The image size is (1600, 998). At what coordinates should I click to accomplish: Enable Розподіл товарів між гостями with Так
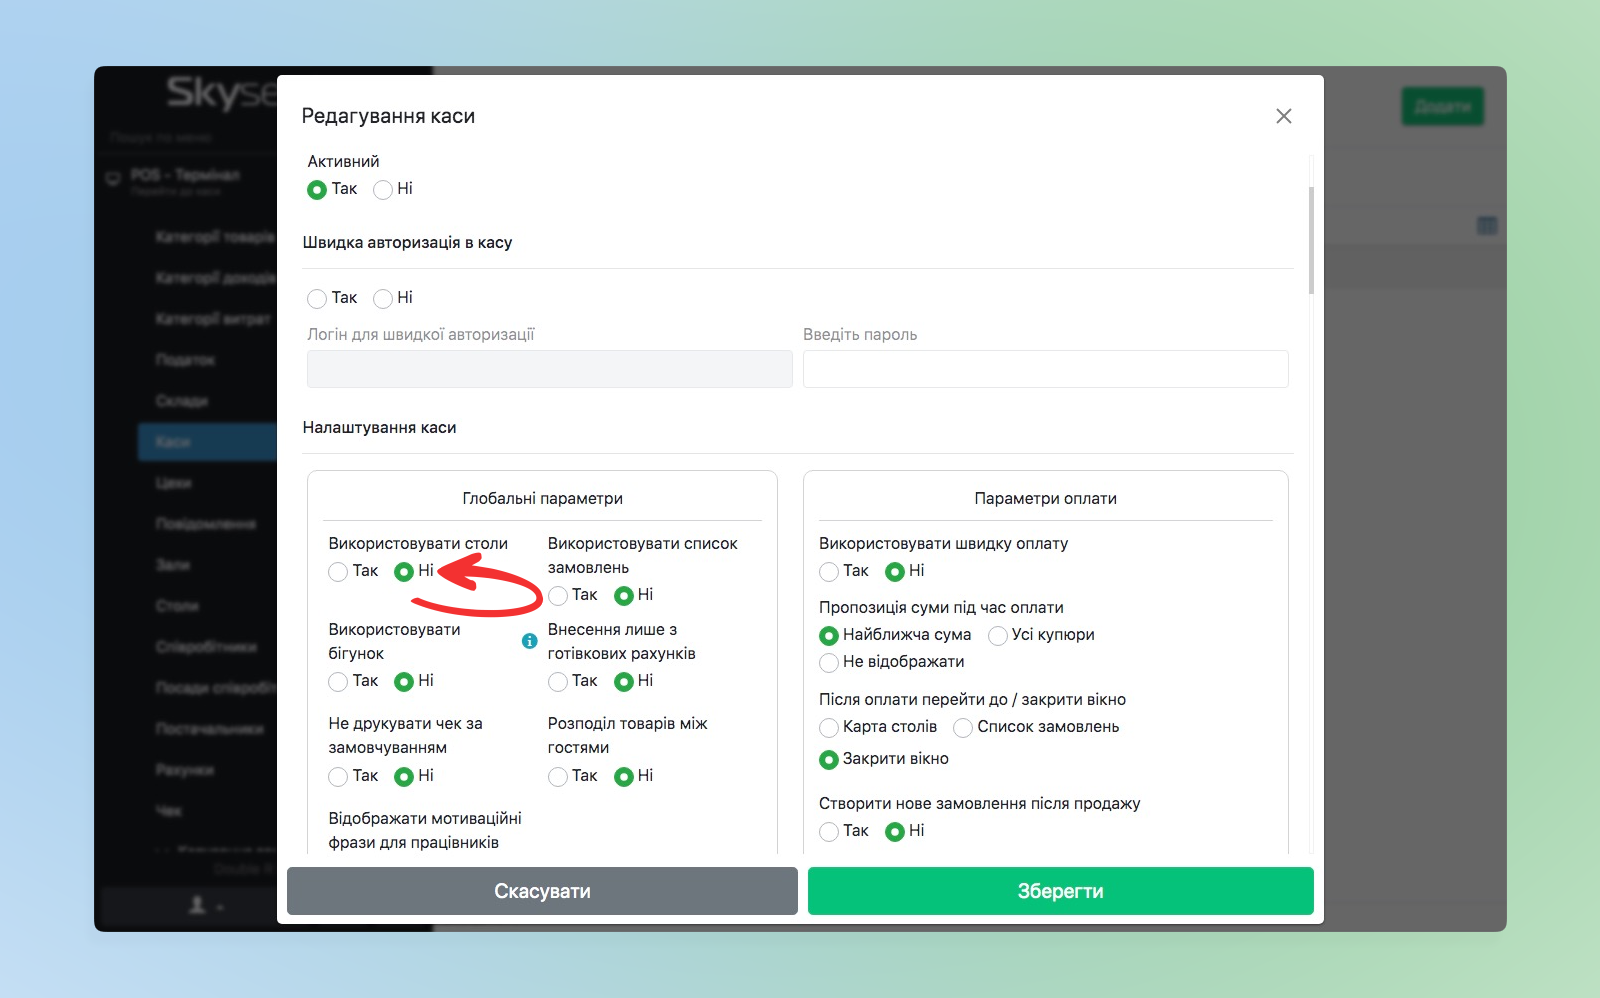tap(558, 777)
